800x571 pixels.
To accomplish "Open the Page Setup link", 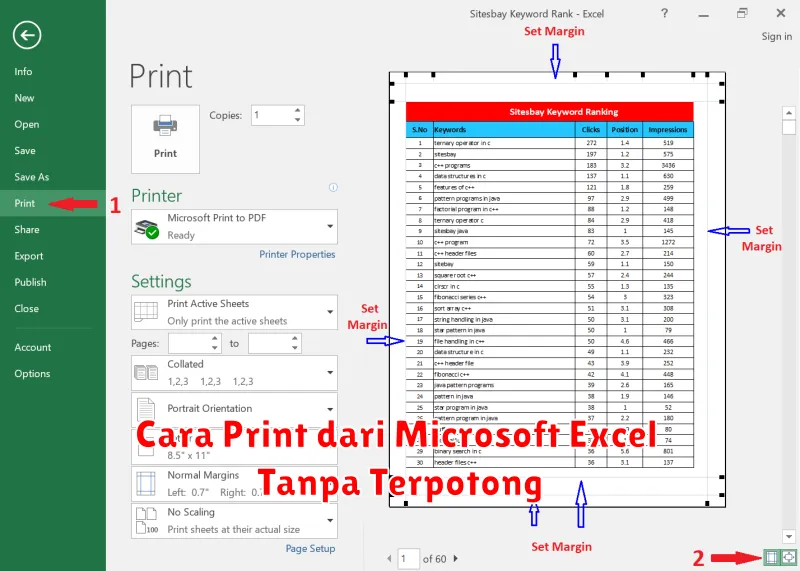I will click(x=310, y=549).
